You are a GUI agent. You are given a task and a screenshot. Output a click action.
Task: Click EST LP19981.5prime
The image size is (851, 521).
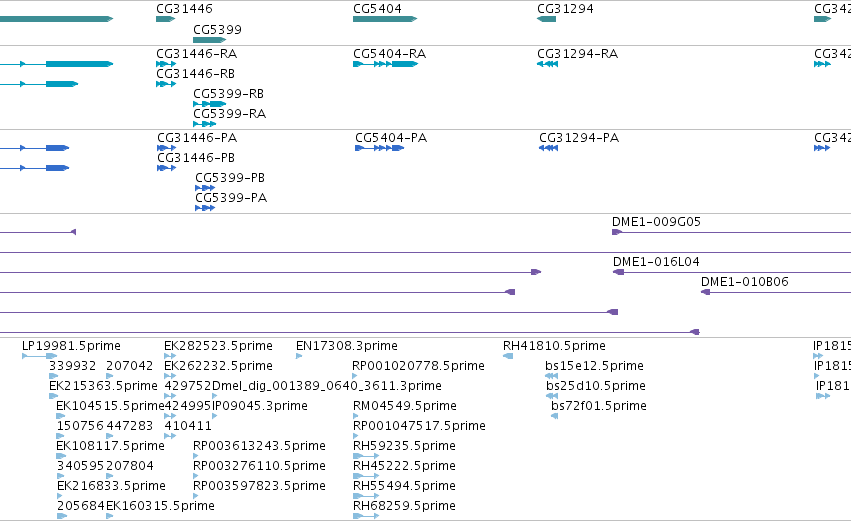71,346
